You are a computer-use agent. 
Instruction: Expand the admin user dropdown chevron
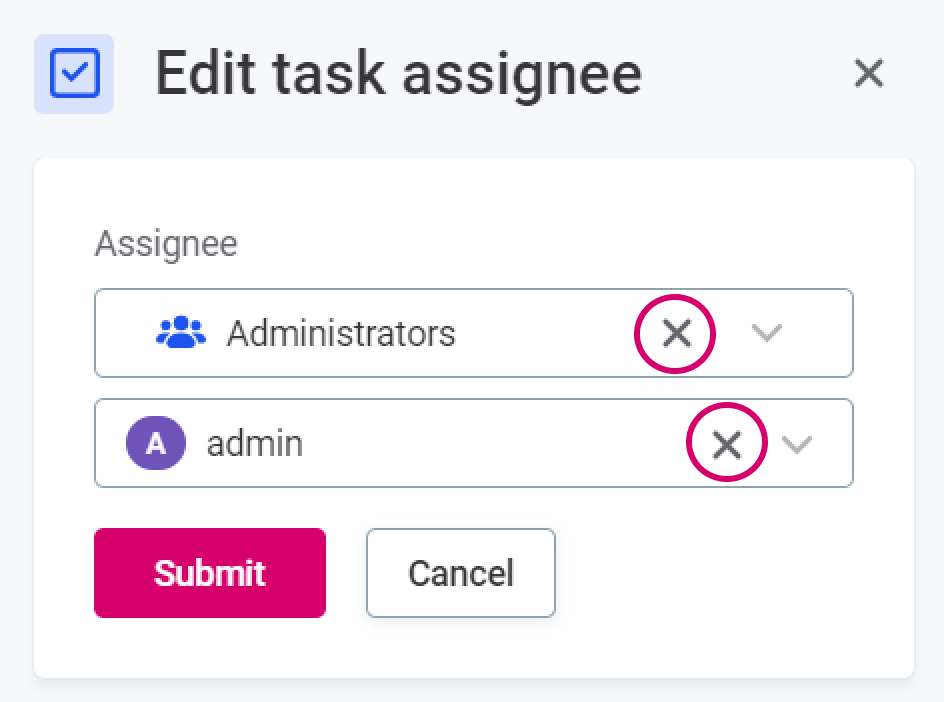796,444
